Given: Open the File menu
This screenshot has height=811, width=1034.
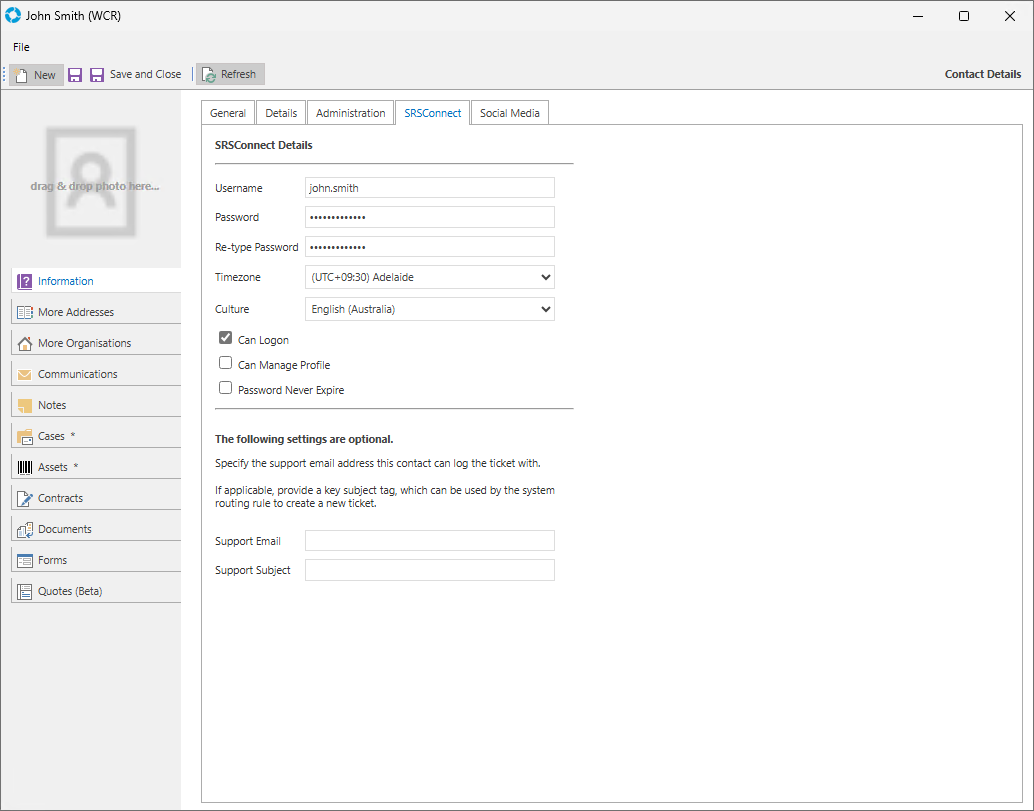Looking at the screenshot, I should coord(21,47).
